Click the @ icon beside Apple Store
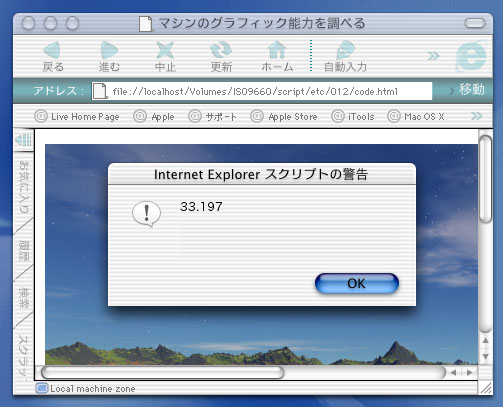The width and height of the screenshot is (503, 407). click(257, 116)
